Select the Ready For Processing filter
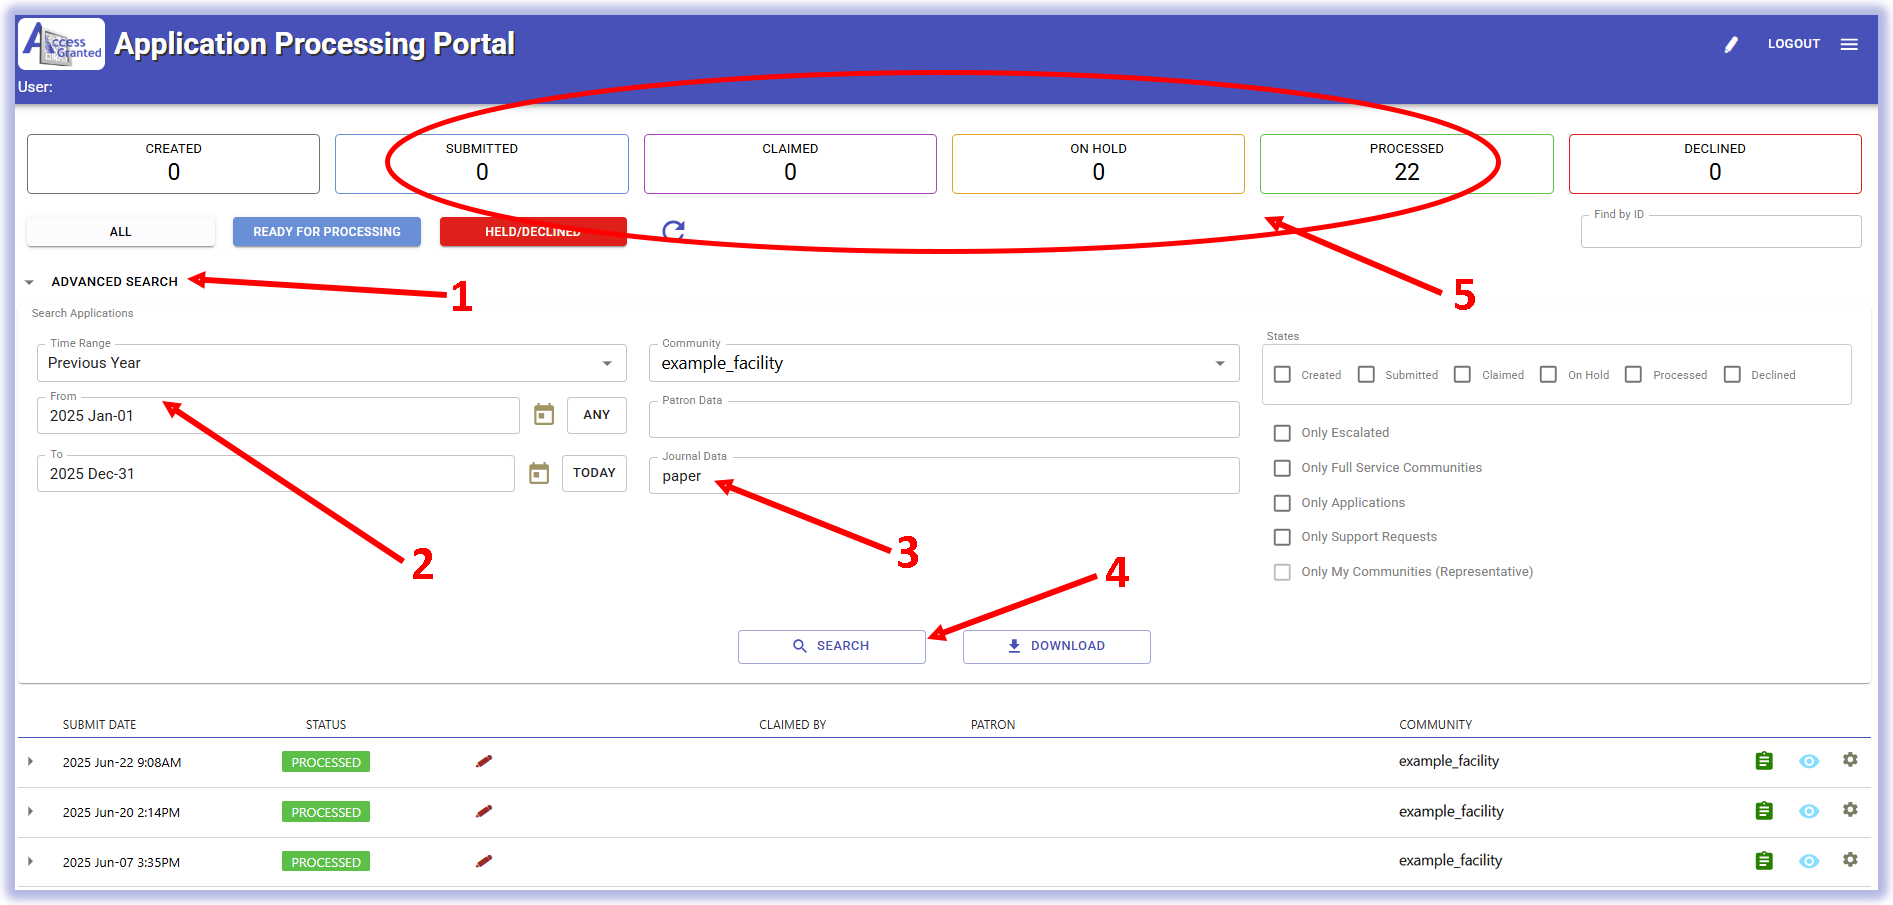Screen dimensions: 1893x905 326,232
